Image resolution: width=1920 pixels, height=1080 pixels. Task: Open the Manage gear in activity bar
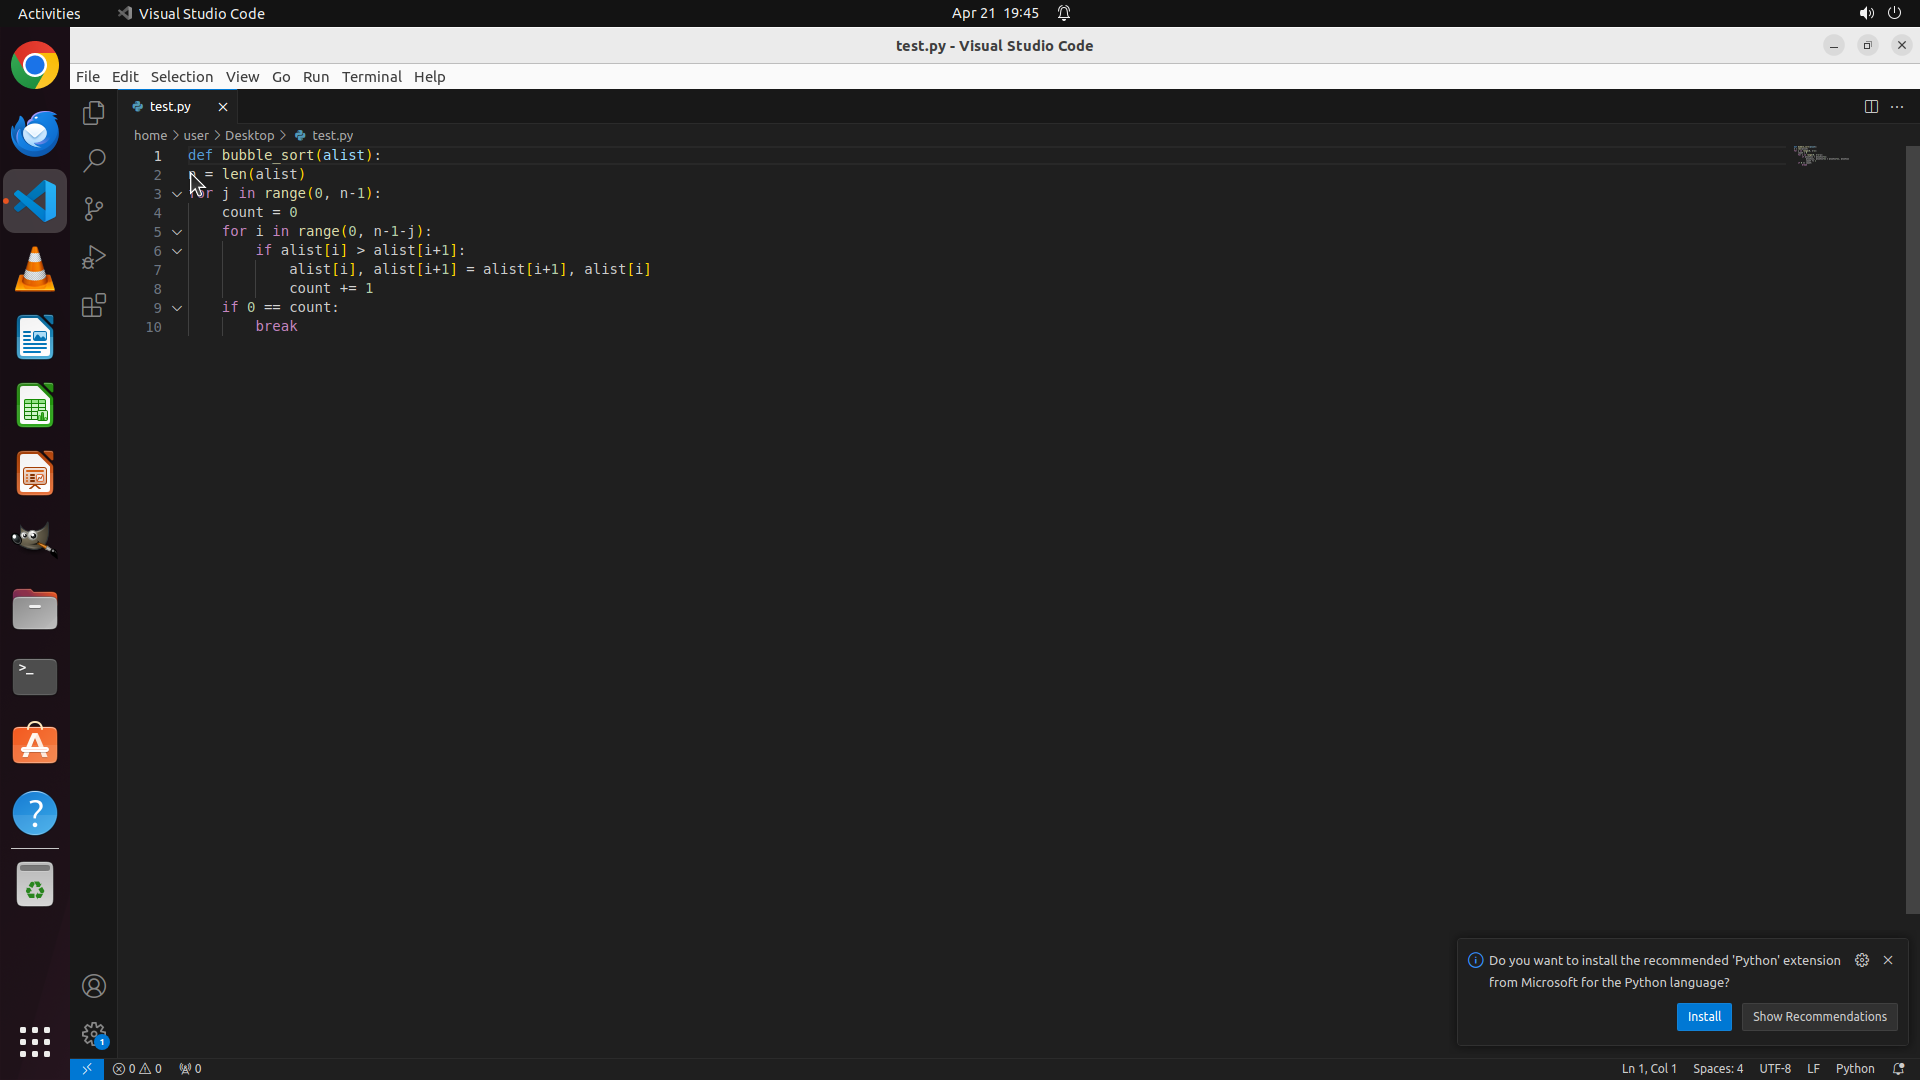(x=94, y=1034)
